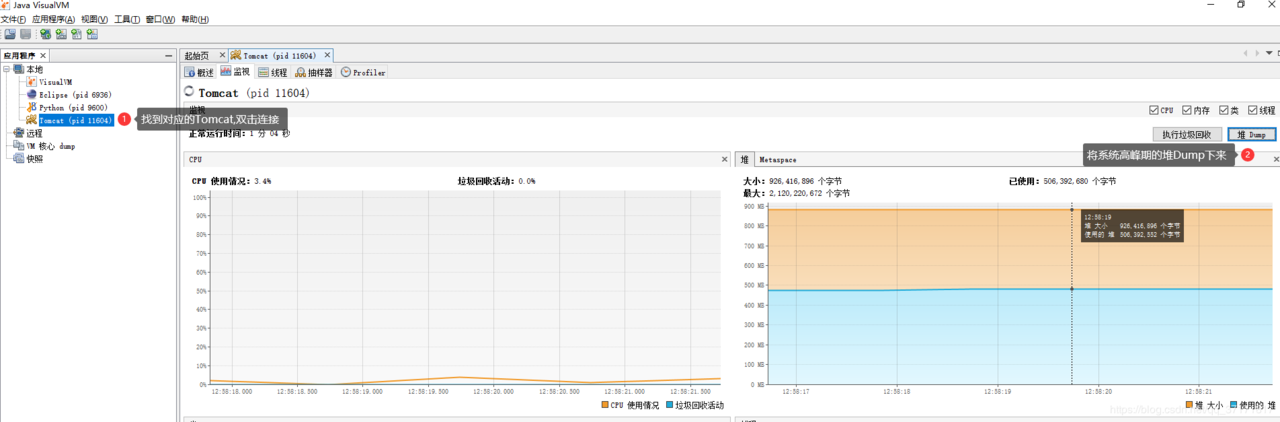Image resolution: width=1280 pixels, height=422 pixels.
Task: Open the 线程 threads subtab
Action: (x=273, y=72)
